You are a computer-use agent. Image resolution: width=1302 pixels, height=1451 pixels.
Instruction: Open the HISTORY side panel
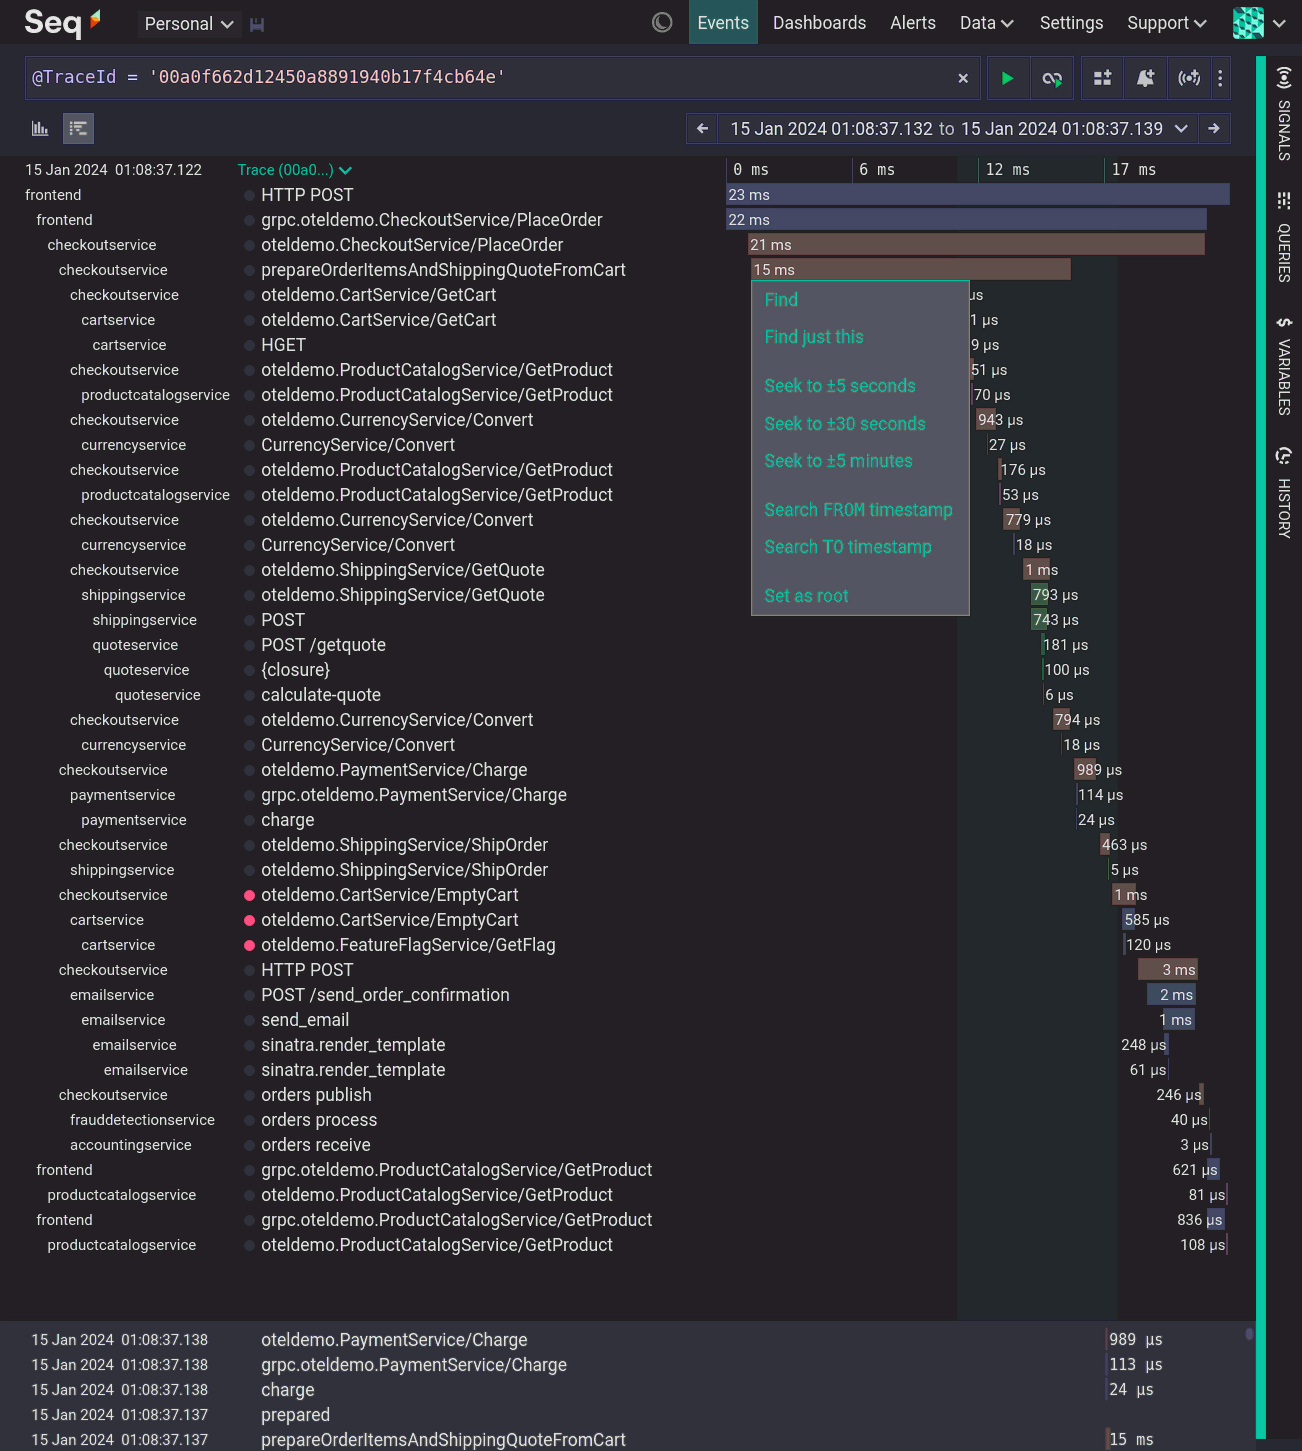(1284, 492)
